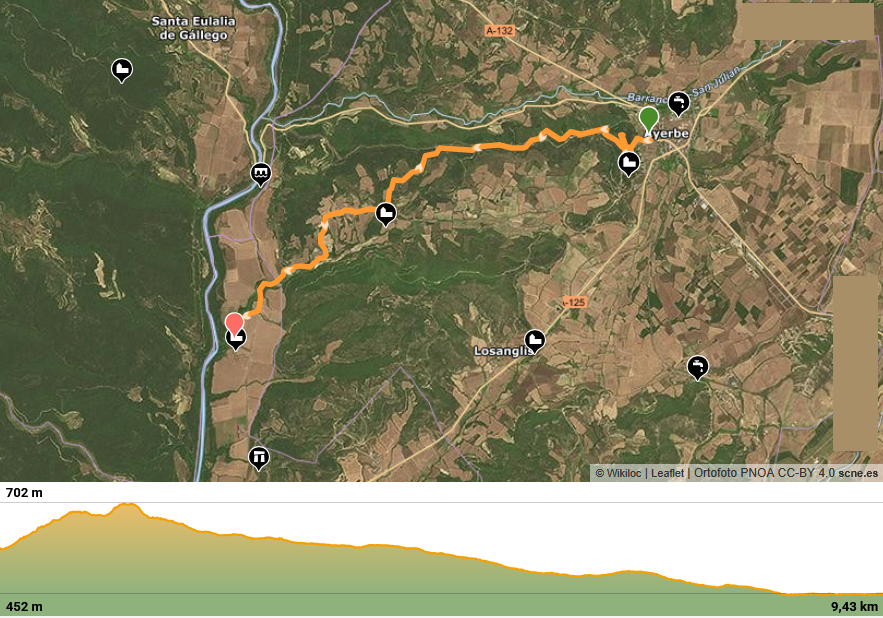Click the highest peak on elevation profile
Screen dimensions: 883x618
[127, 505]
